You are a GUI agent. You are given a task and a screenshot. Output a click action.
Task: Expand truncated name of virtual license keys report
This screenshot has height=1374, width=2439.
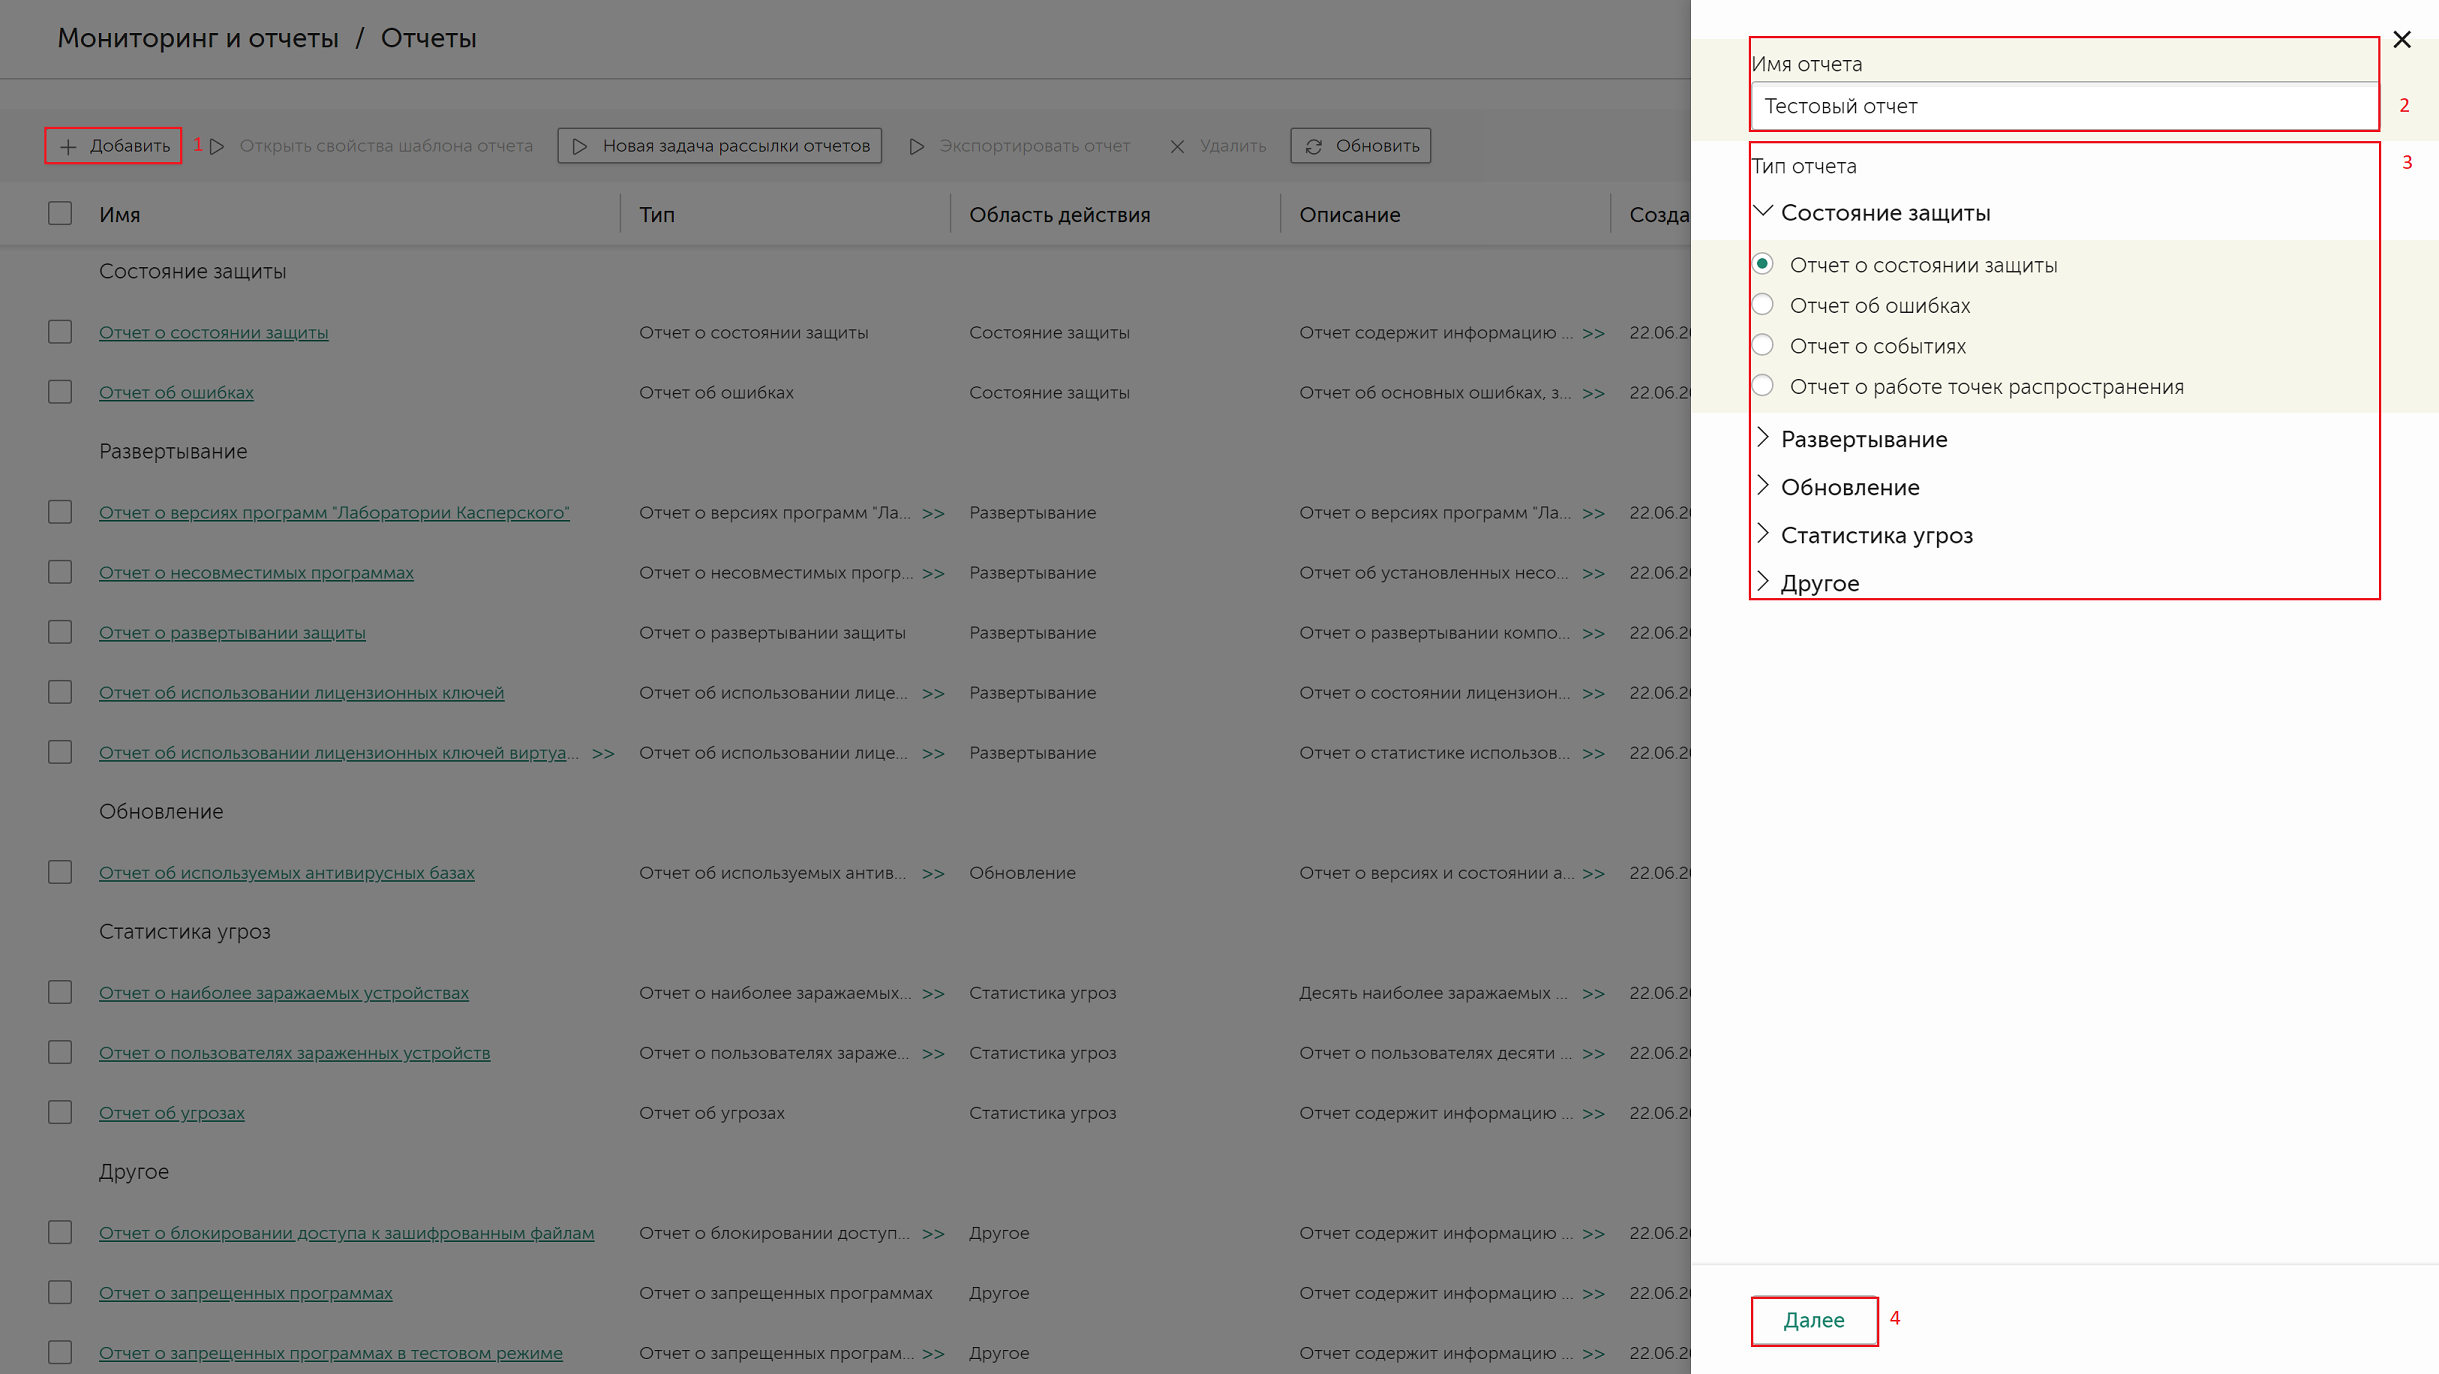(x=603, y=754)
